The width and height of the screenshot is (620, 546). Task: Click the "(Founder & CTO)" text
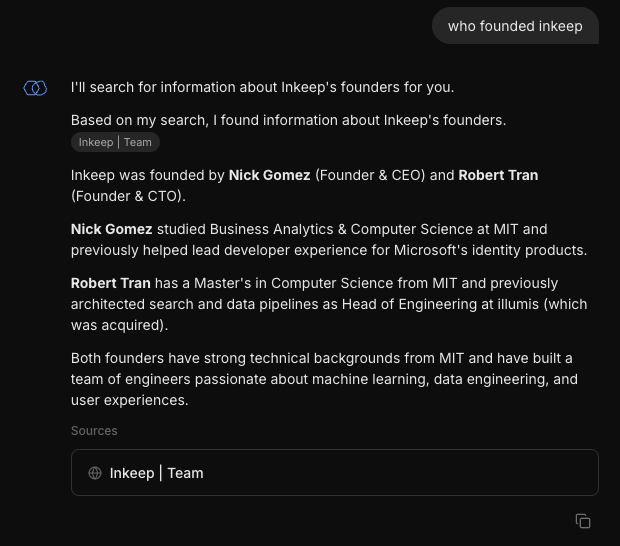(126, 196)
